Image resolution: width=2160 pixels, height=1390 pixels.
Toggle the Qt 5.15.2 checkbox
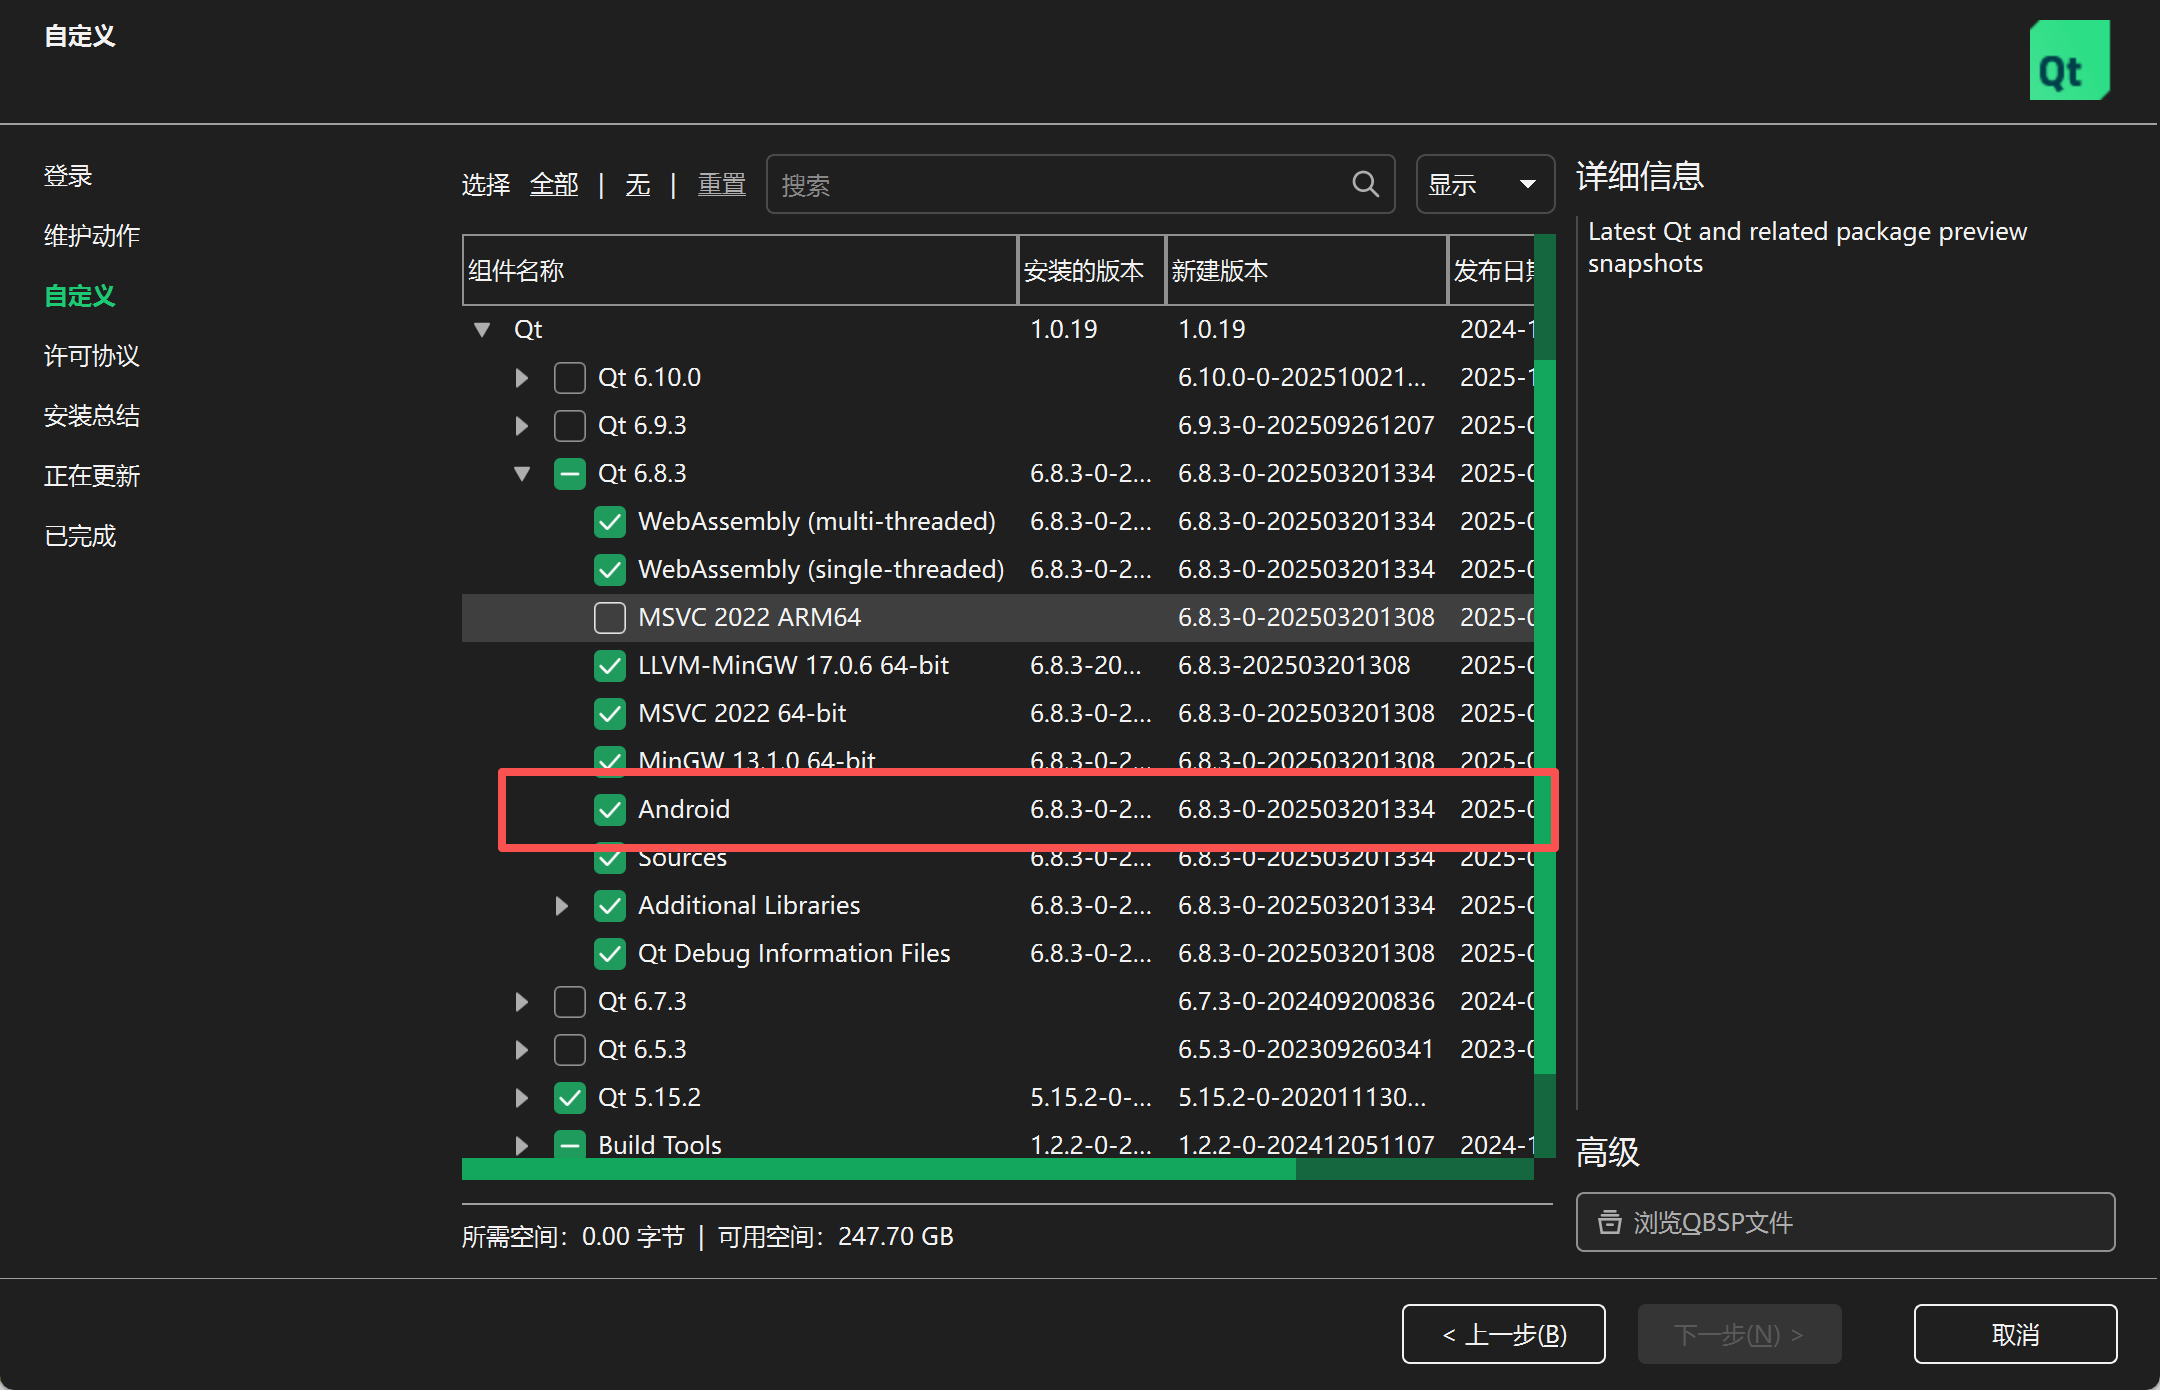coord(570,1097)
